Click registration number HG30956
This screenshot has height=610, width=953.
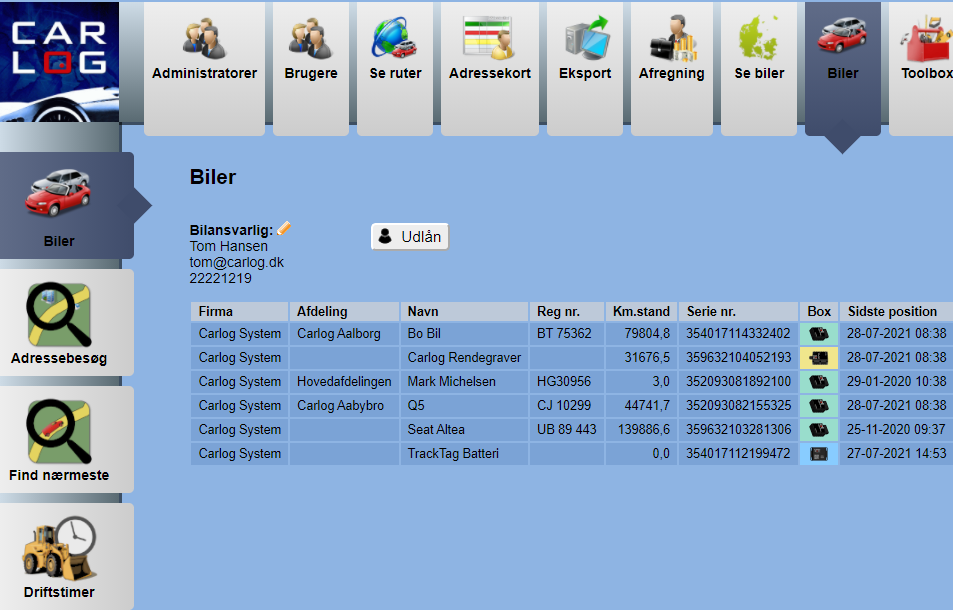point(563,382)
